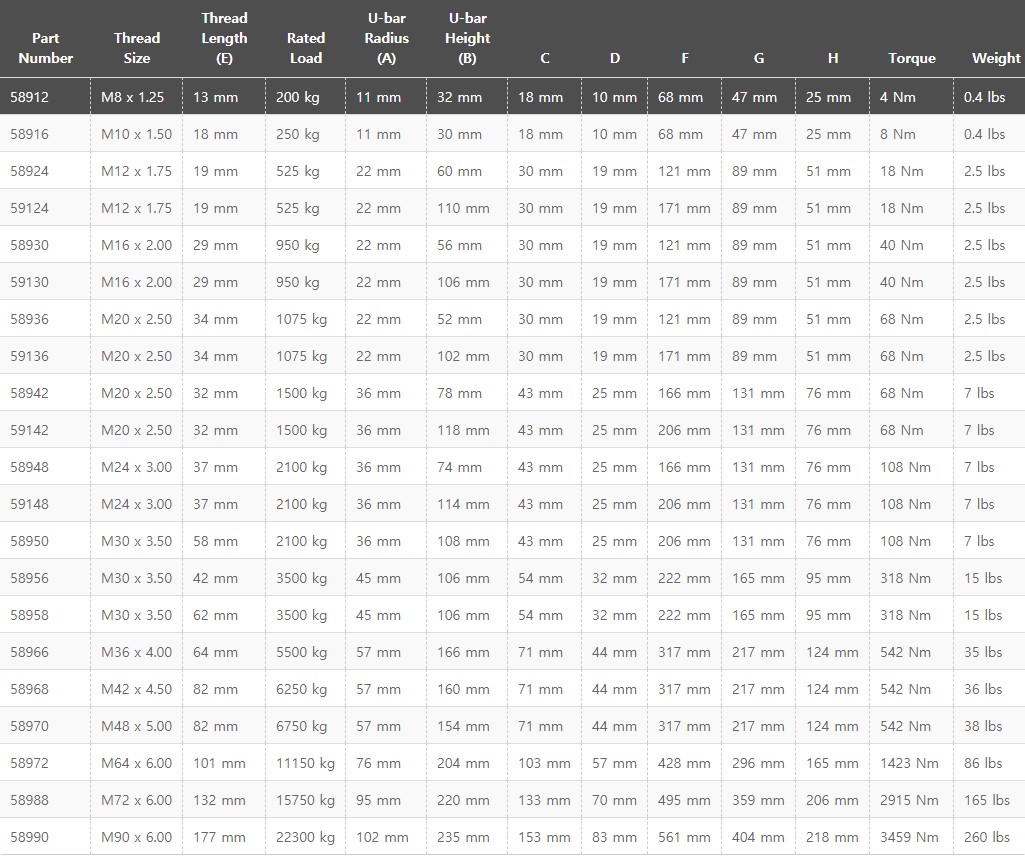Select part number 59148

pos(29,504)
